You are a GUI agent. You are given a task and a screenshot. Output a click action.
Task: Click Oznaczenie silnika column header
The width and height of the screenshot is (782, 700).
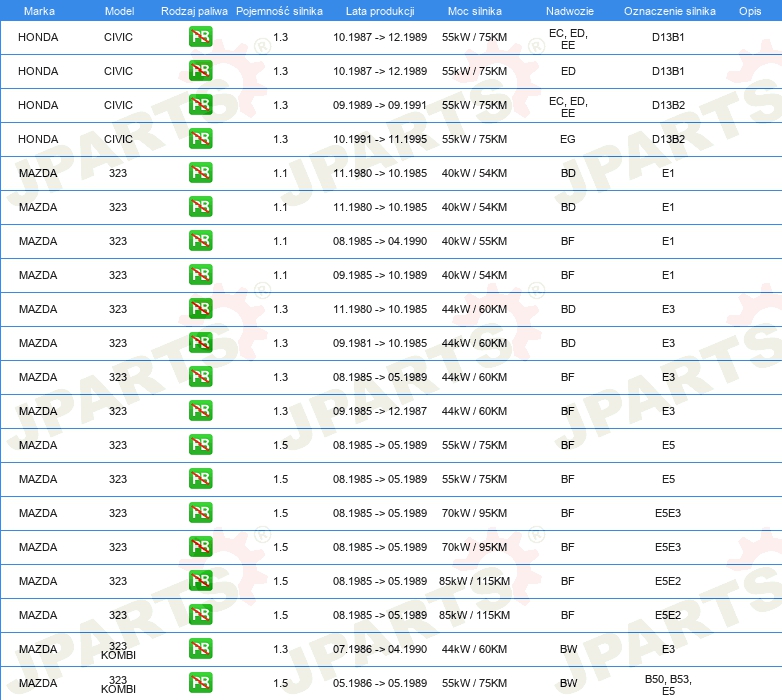coord(669,11)
